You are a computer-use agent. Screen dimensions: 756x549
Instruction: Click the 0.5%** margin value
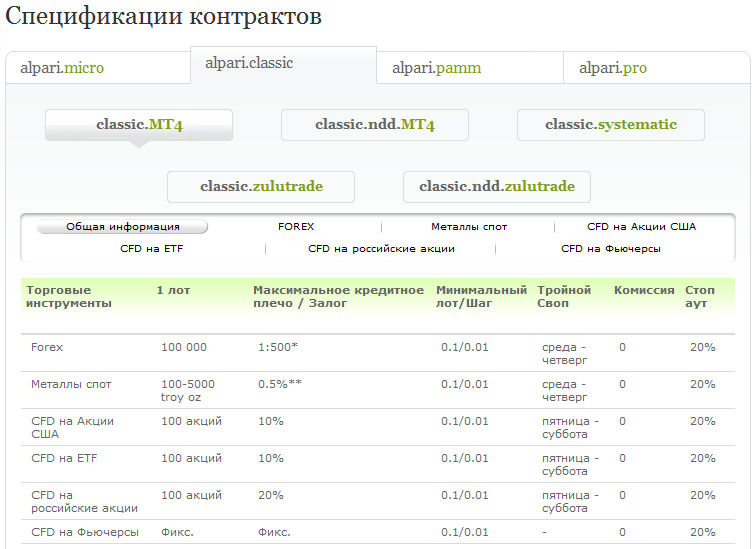pyautogui.click(x=280, y=384)
